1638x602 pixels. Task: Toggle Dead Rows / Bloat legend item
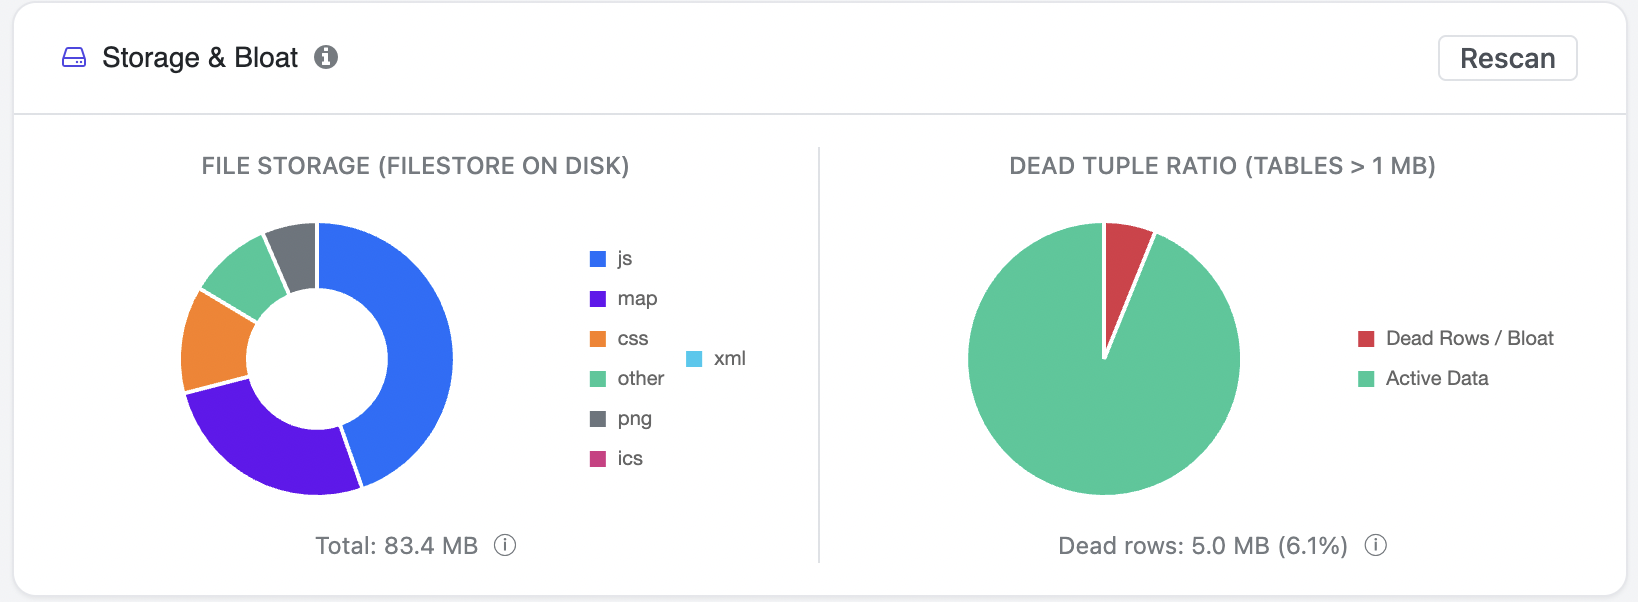(1456, 338)
